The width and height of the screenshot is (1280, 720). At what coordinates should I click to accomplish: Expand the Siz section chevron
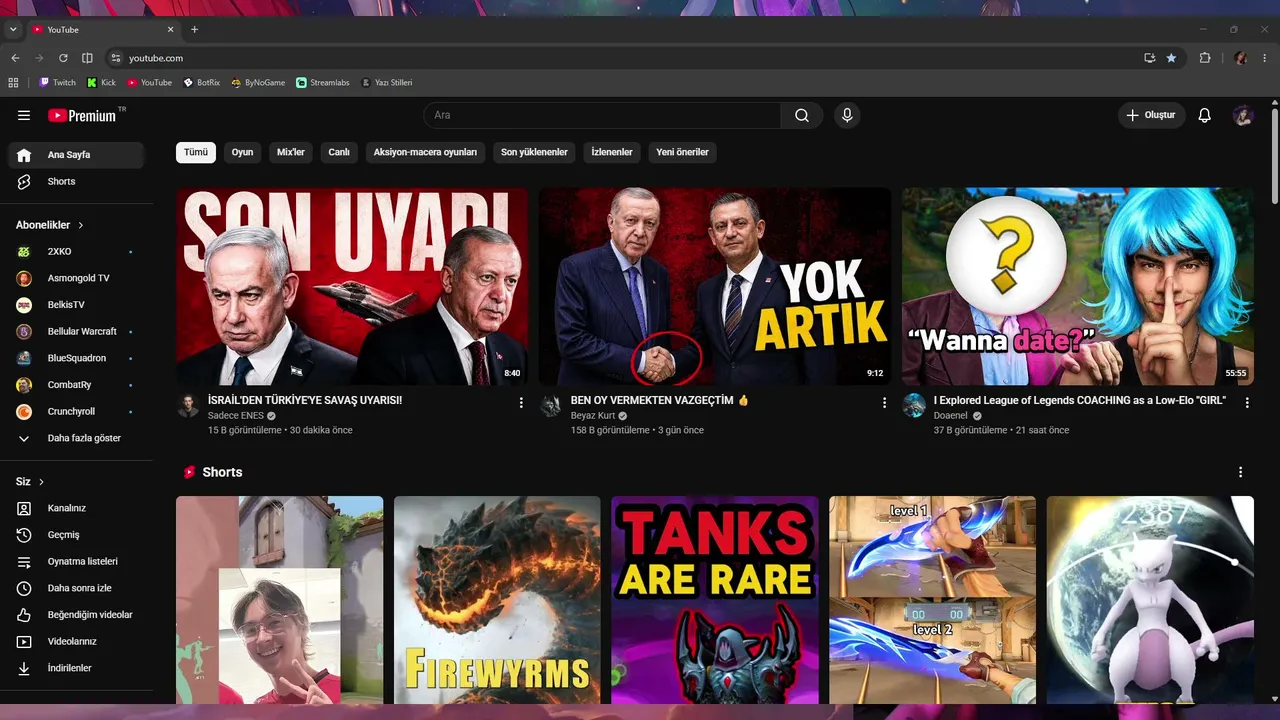point(42,482)
